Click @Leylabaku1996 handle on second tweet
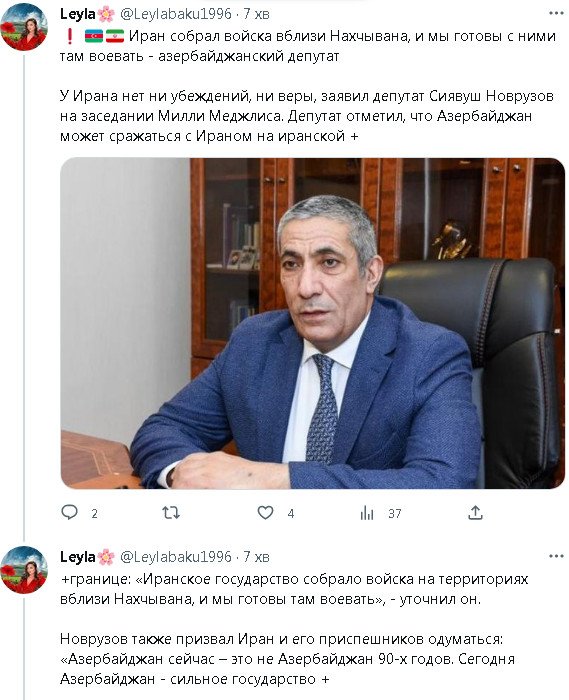 pos(176,557)
